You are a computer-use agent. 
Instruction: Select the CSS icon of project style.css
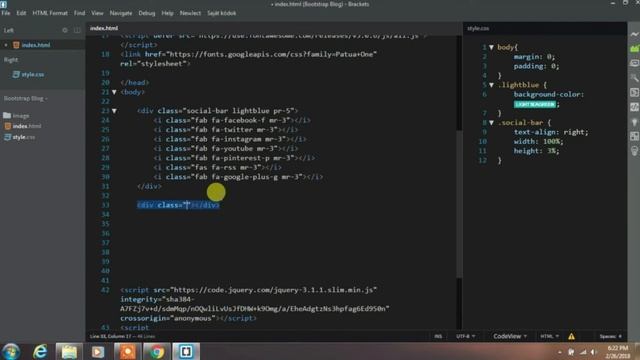(7, 137)
